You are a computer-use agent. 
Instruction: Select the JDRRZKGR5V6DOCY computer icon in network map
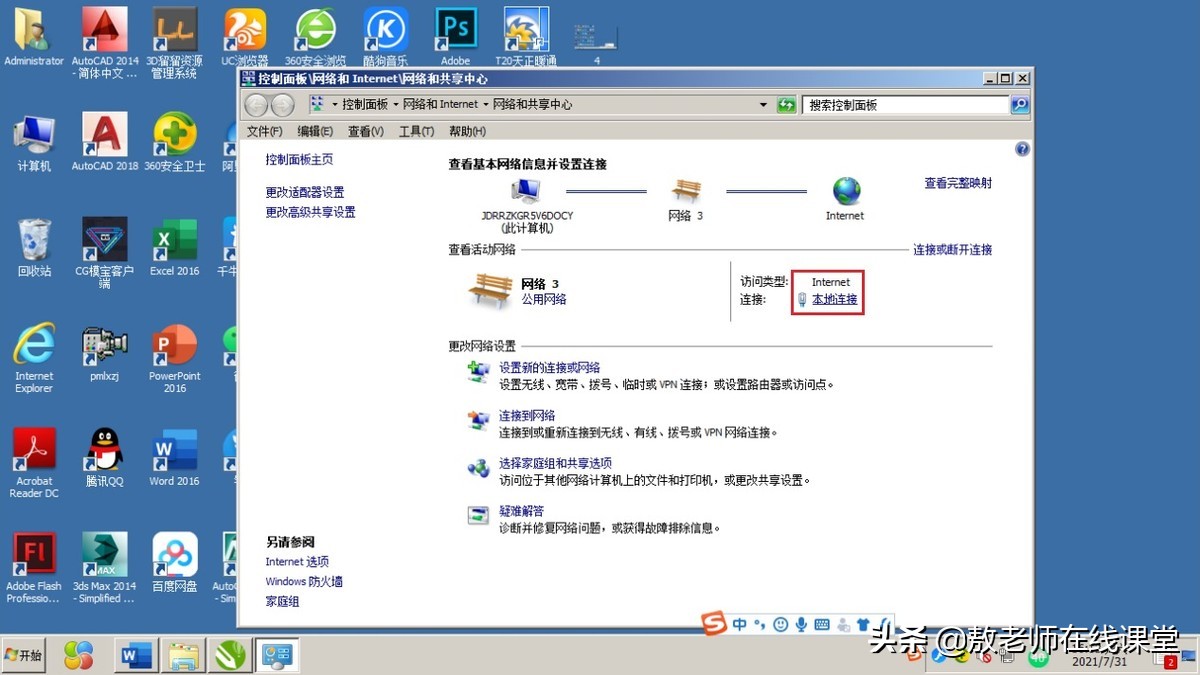pos(524,192)
